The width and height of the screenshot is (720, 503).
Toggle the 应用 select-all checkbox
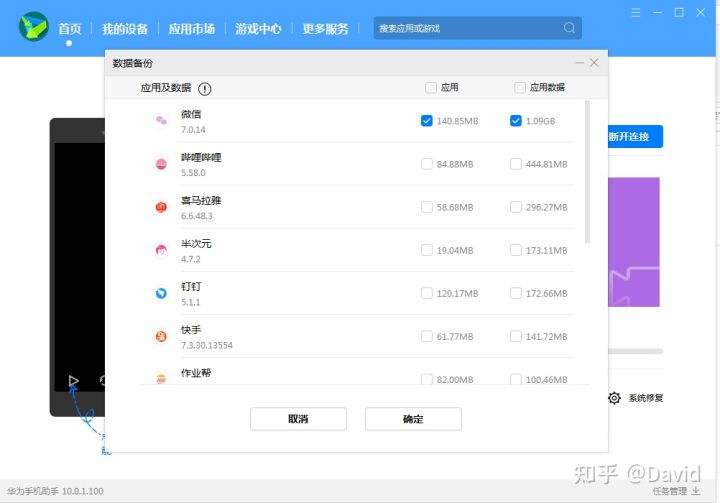[431, 87]
